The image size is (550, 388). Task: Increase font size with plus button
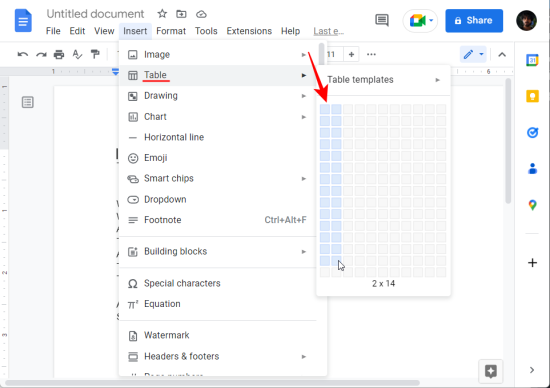point(351,54)
